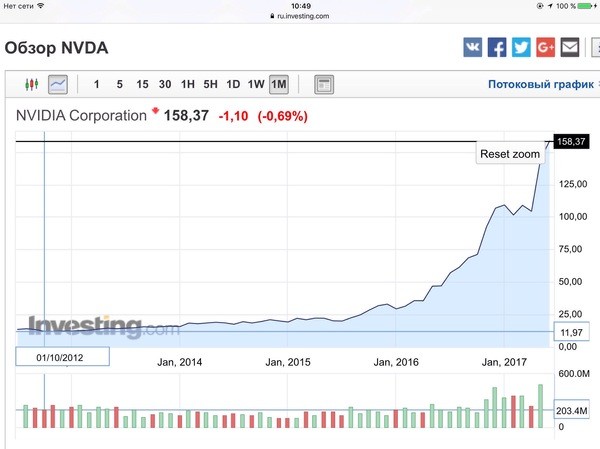Choose the 5H timeframe
The width and height of the screenshot is (600, 449).
click(x=210, y=84)
